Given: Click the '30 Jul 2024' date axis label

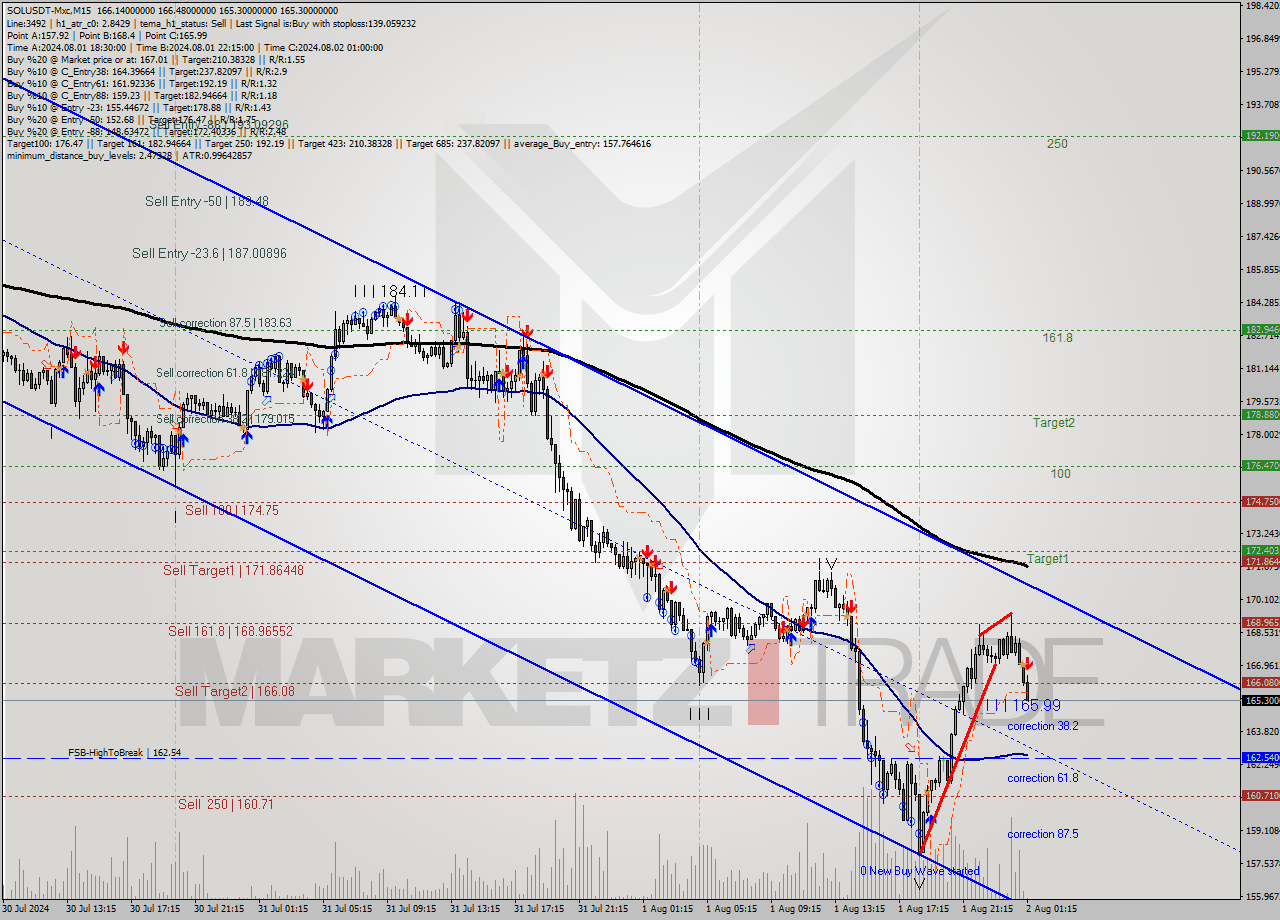Looking at the screenshot, I should (25, 909).
